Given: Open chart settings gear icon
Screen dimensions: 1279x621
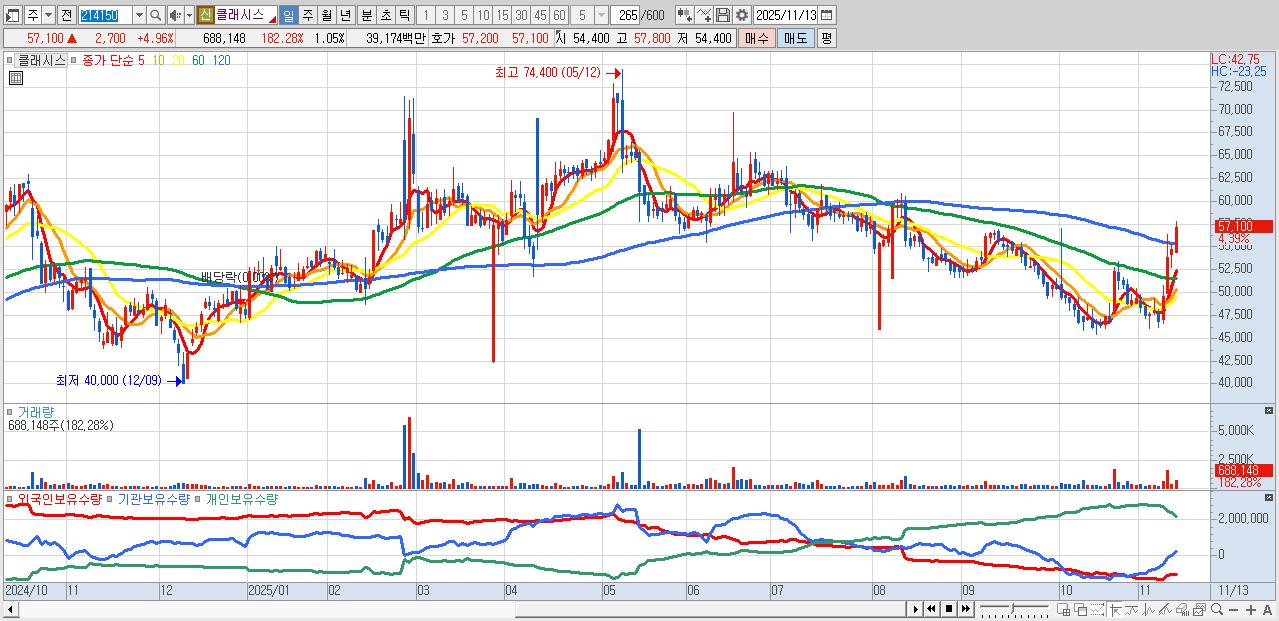Looking at the screenshot, I should point(742,15).
